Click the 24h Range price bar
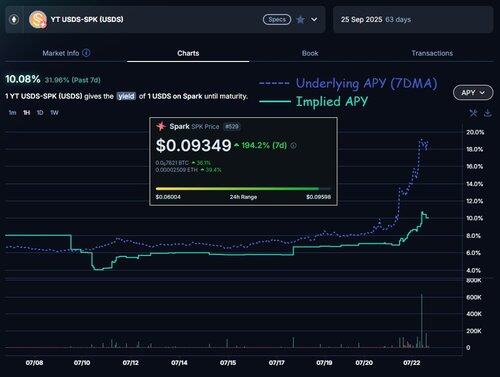This screenshot has width=500, height=377. coord(243,189)
